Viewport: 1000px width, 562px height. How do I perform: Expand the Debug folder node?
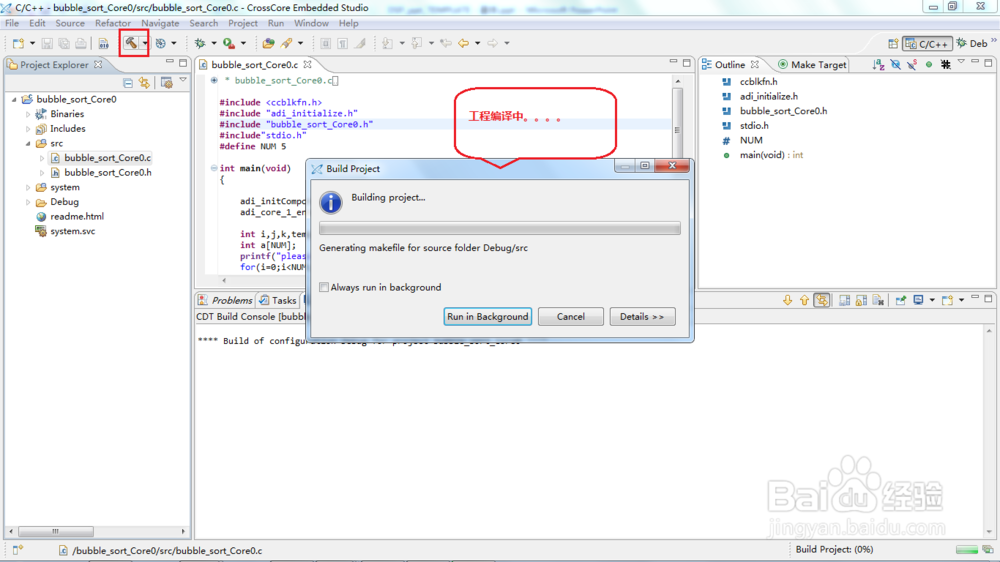(x=28, y=202)
